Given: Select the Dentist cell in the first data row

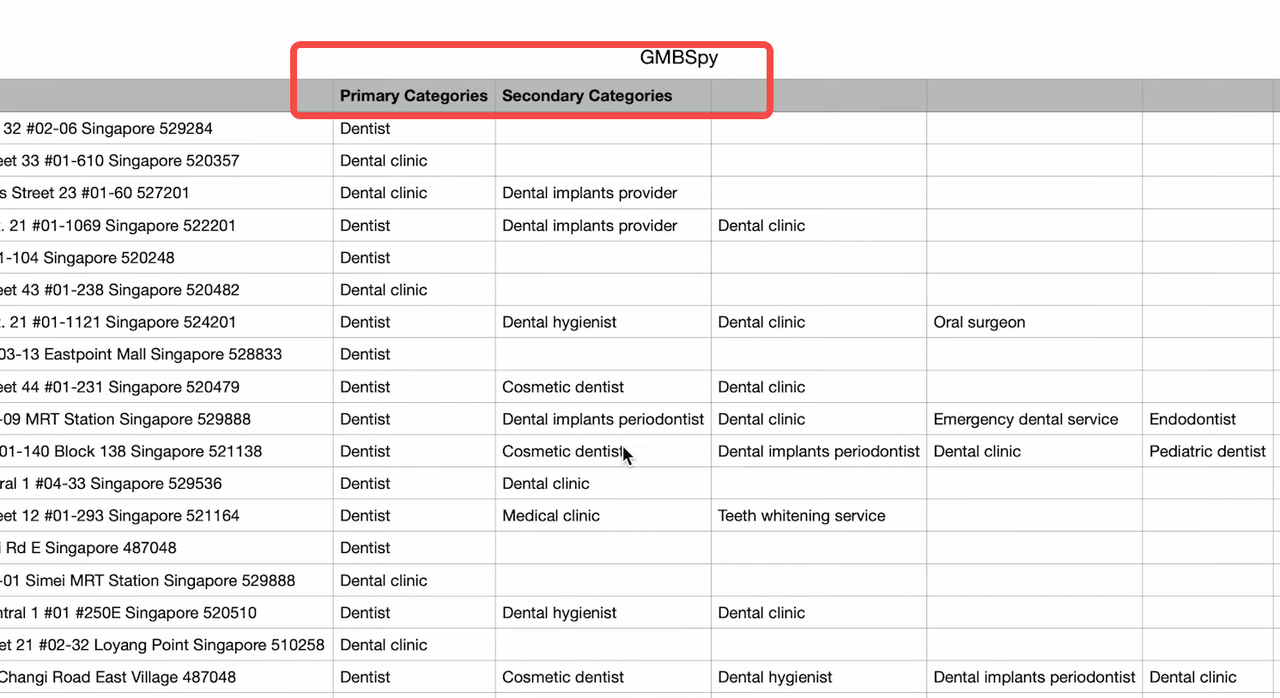Looking at the screenshot, I should click(x=414, y=128).
